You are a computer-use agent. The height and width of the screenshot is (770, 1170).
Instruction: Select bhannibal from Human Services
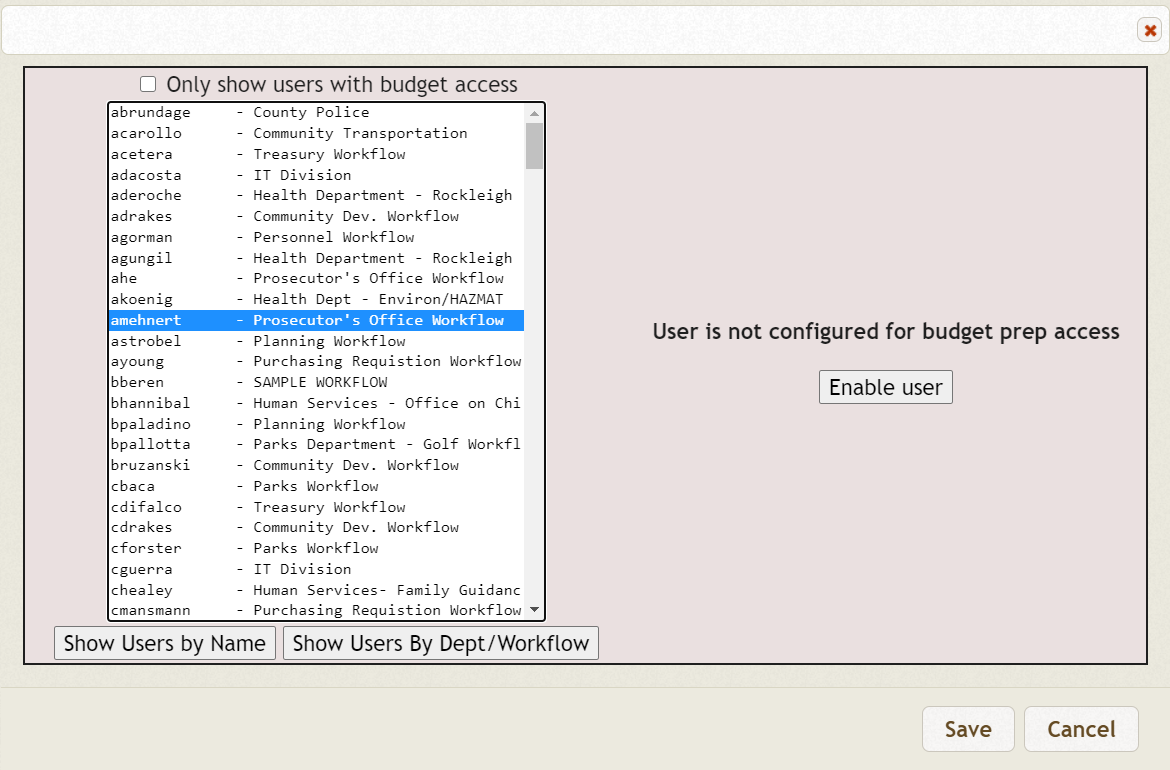coord(250,403)
